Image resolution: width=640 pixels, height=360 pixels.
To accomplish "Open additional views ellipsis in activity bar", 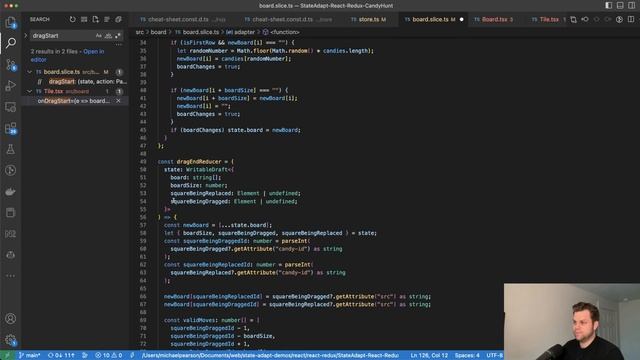I will tap(11, 276).
